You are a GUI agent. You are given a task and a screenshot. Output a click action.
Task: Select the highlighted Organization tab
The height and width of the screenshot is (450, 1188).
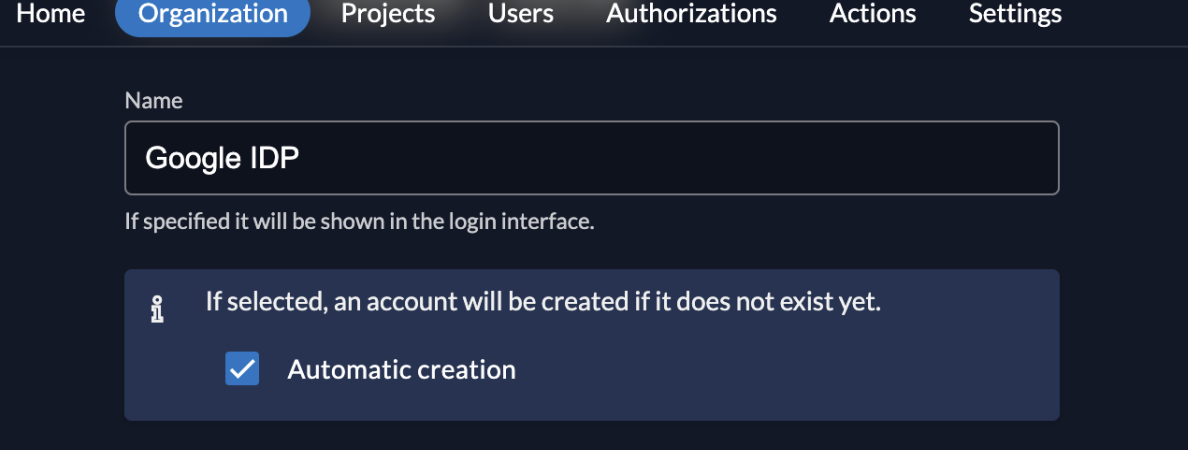[x=213, y=14]
